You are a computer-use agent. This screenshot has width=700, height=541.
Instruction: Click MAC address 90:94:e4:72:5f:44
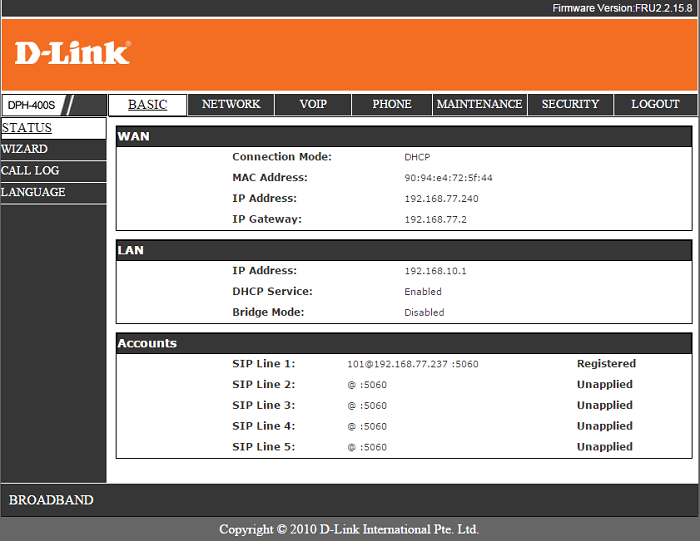448,178
